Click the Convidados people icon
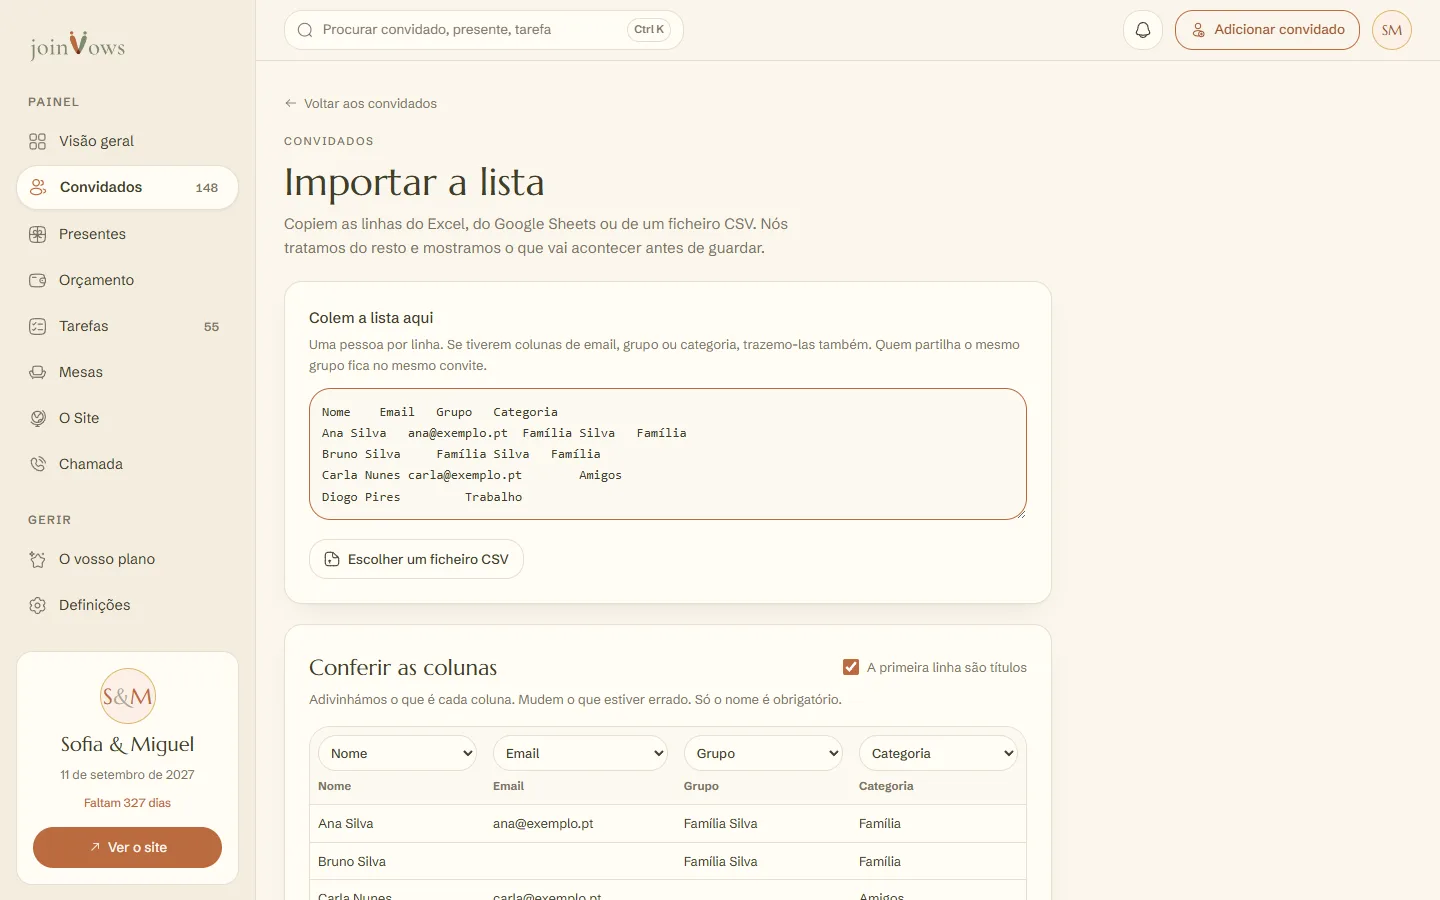The width and height of the screenshot is (1440, 900). [39, 187]
